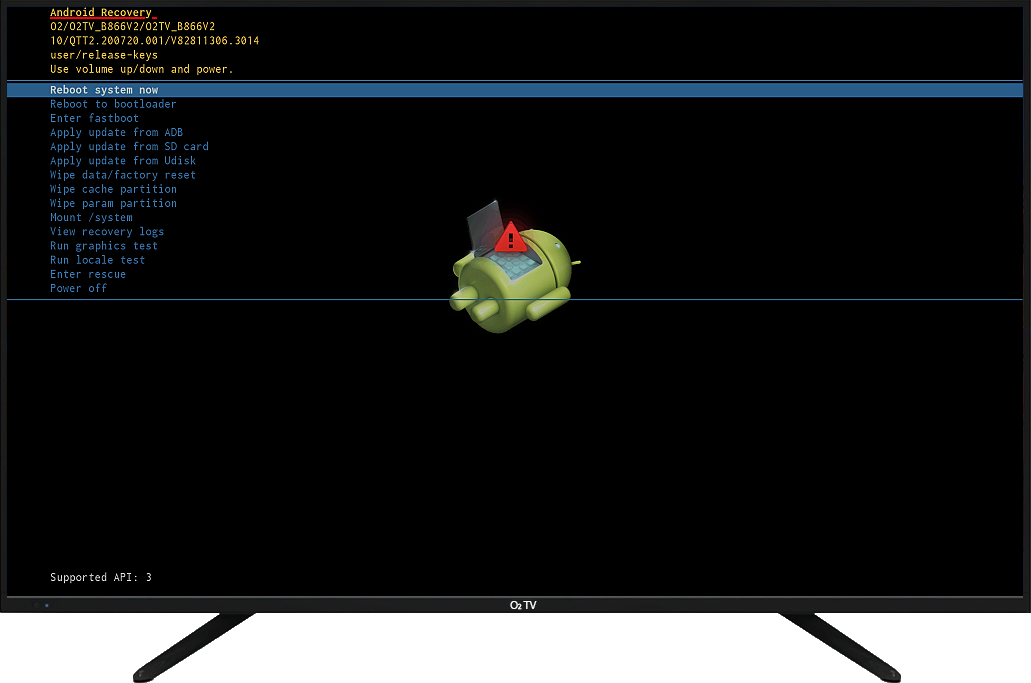Screen dimensions: 1031x683
Task: Select Mount /system entry
Action: pyautogui.click(x=91, y=217)
